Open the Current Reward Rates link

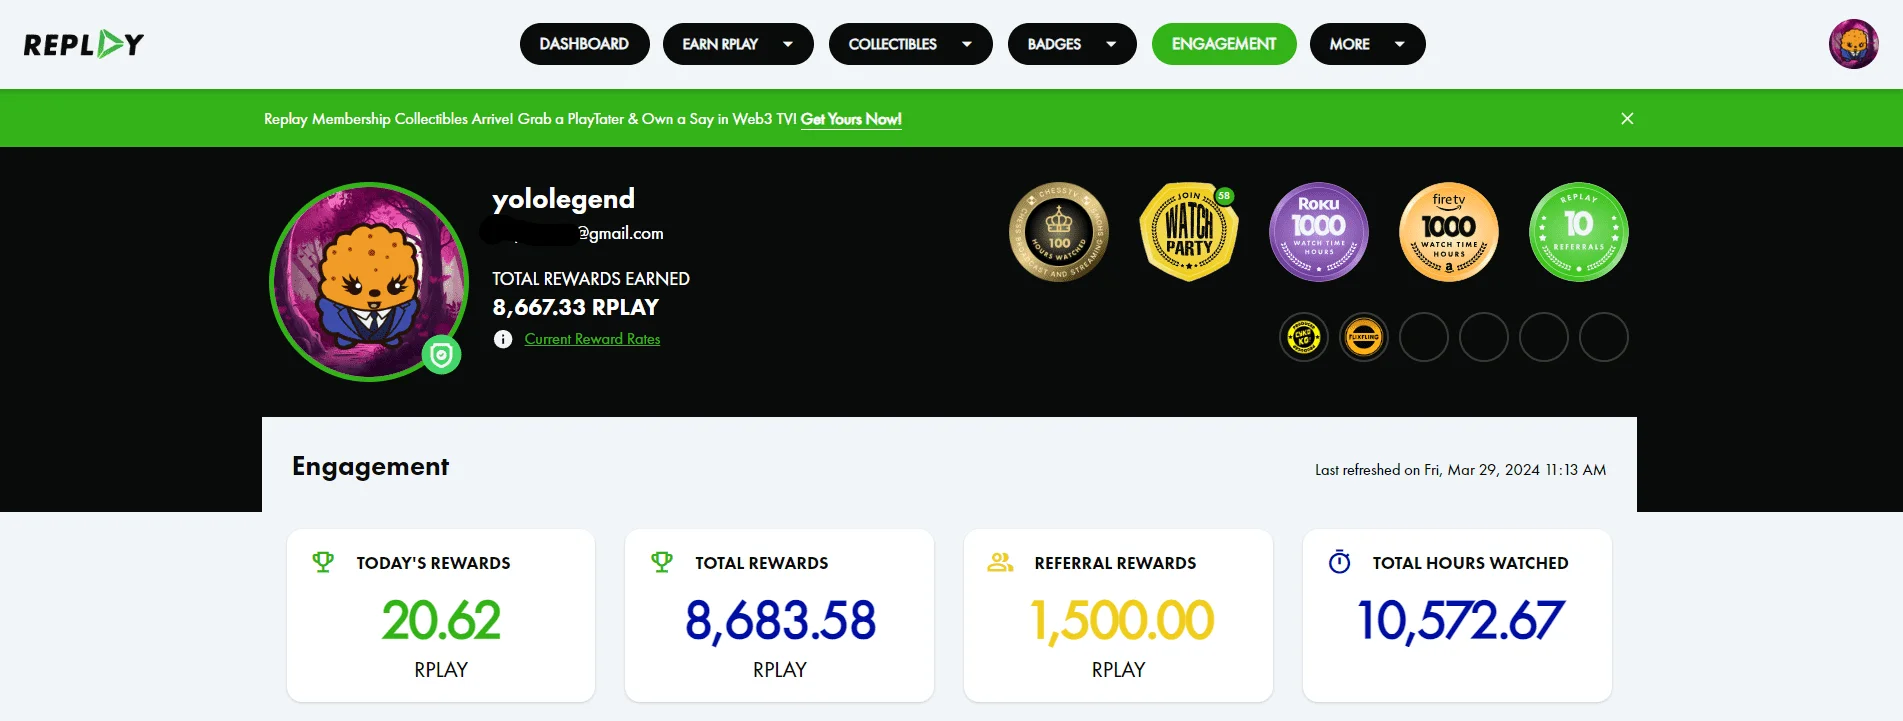[592, 339]
